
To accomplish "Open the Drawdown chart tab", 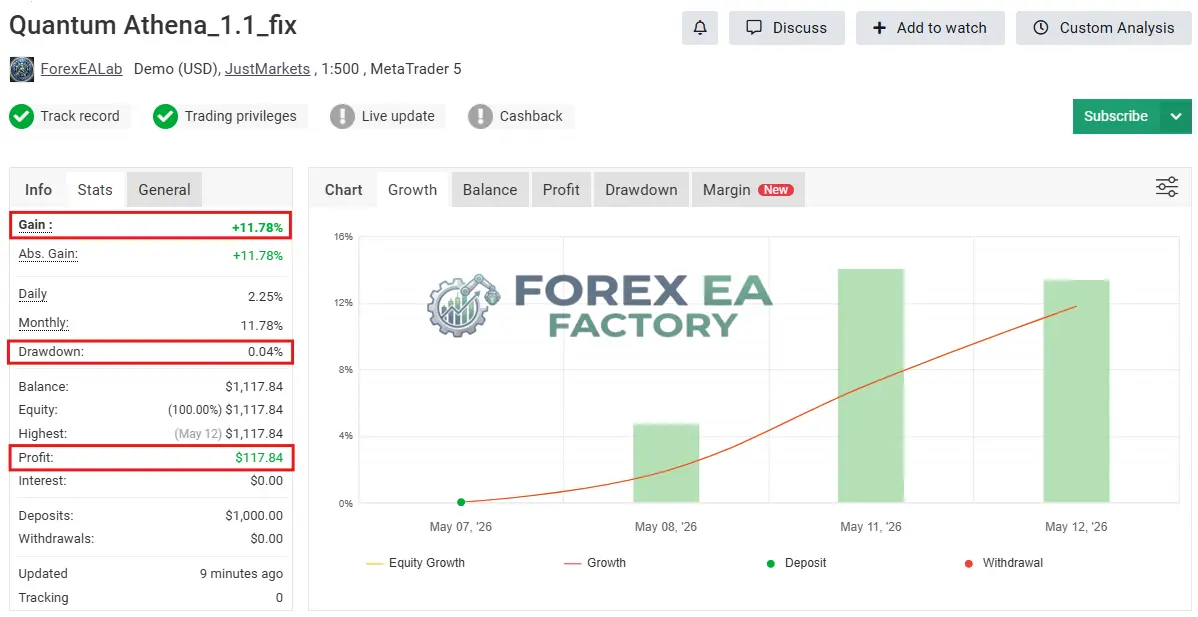I will click(641, 189).
